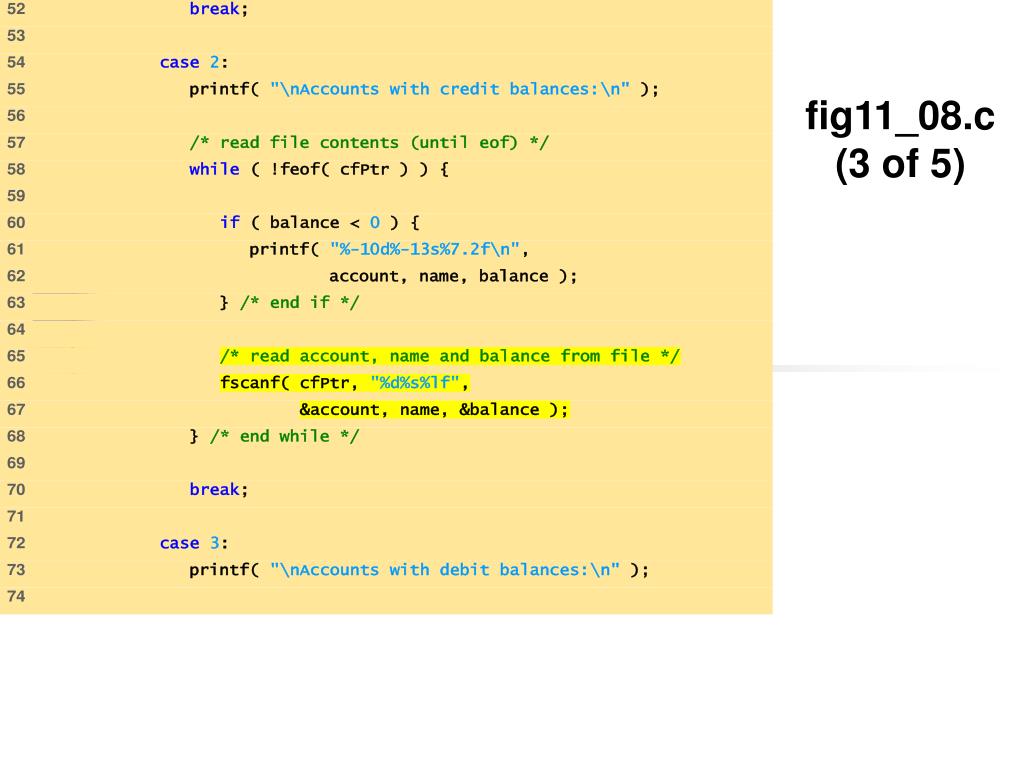1024x768 pixels.
Task: Click line number 54
Action: point(16,62)
